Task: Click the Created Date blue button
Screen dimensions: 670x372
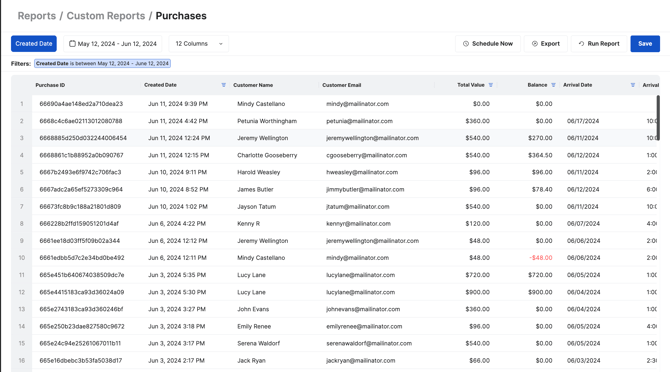Action: [34, 44]
